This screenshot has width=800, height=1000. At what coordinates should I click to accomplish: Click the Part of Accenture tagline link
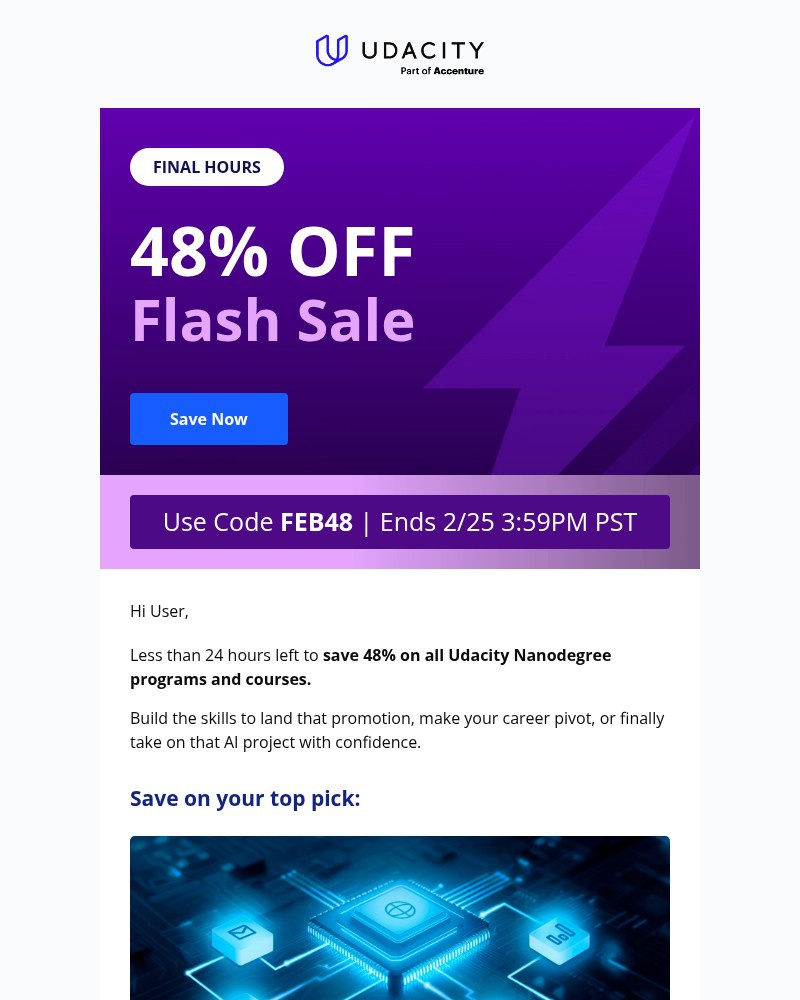point(441,69)
